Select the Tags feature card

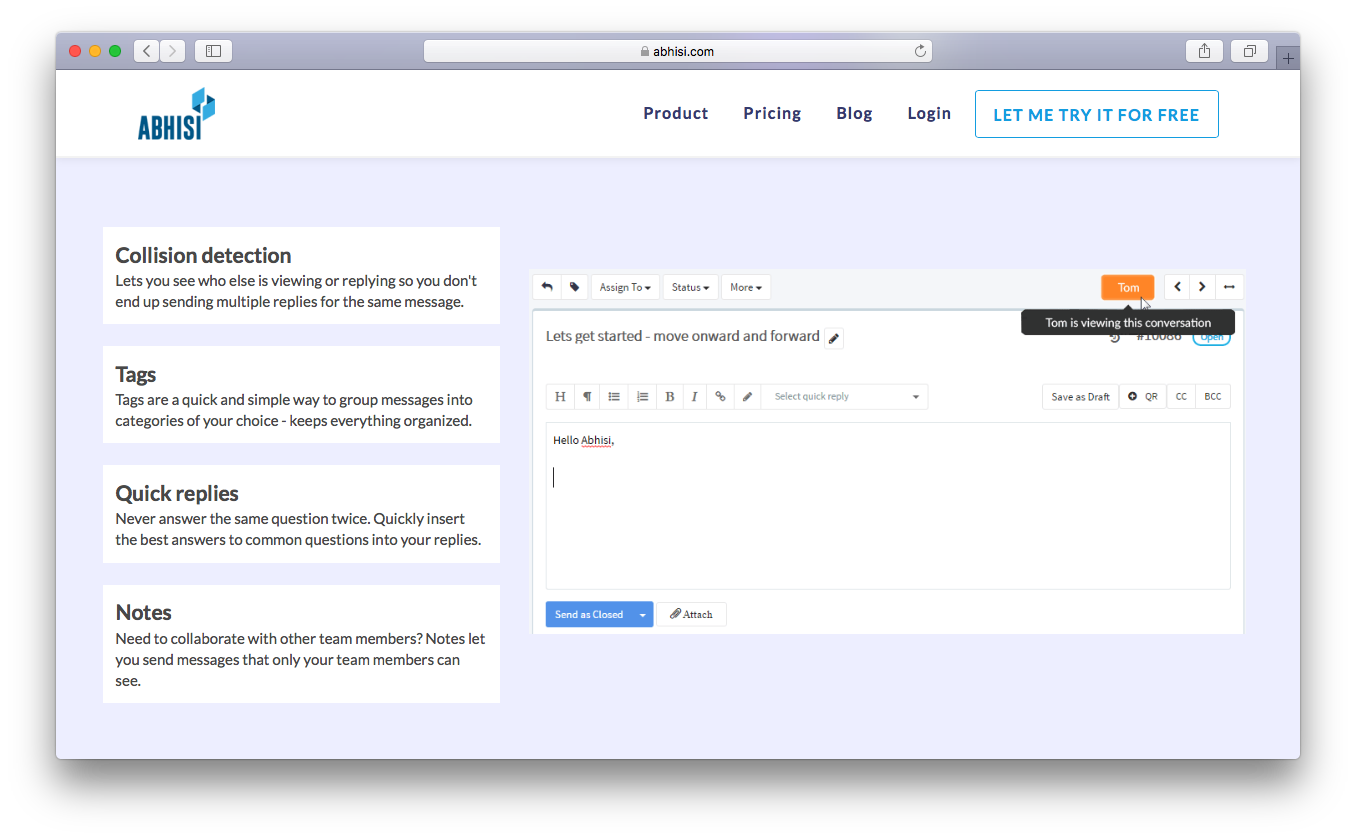tap(301, 395)
